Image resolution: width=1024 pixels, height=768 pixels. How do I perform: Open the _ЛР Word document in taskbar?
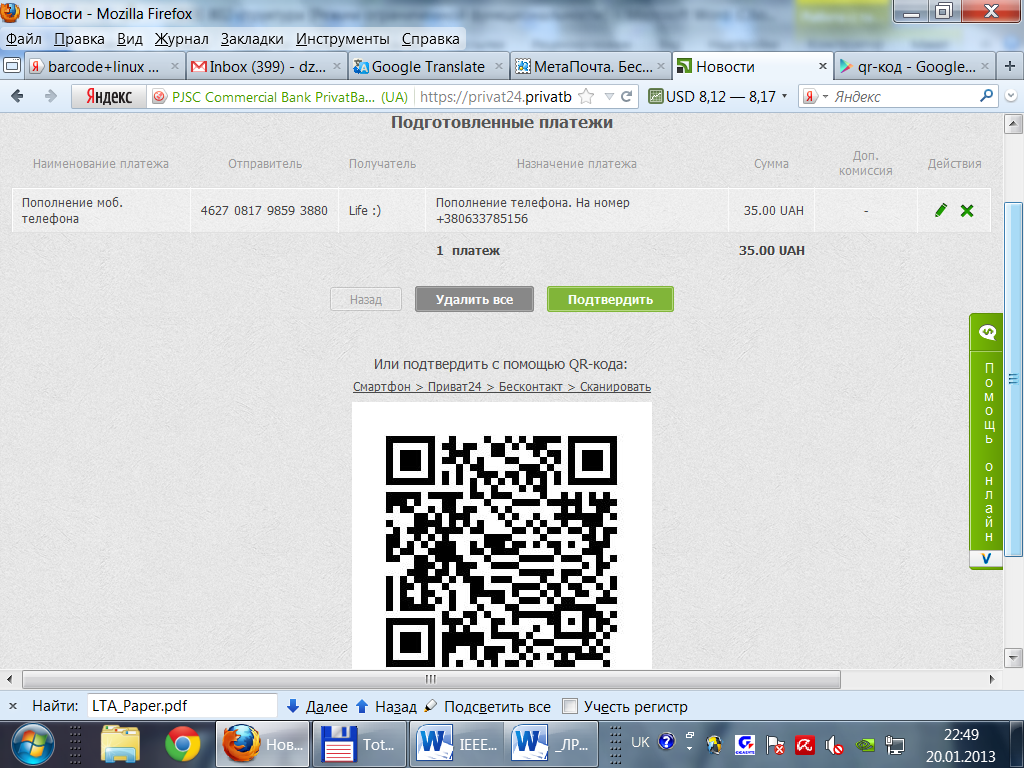pyautogui.click(x=552, y=744)
